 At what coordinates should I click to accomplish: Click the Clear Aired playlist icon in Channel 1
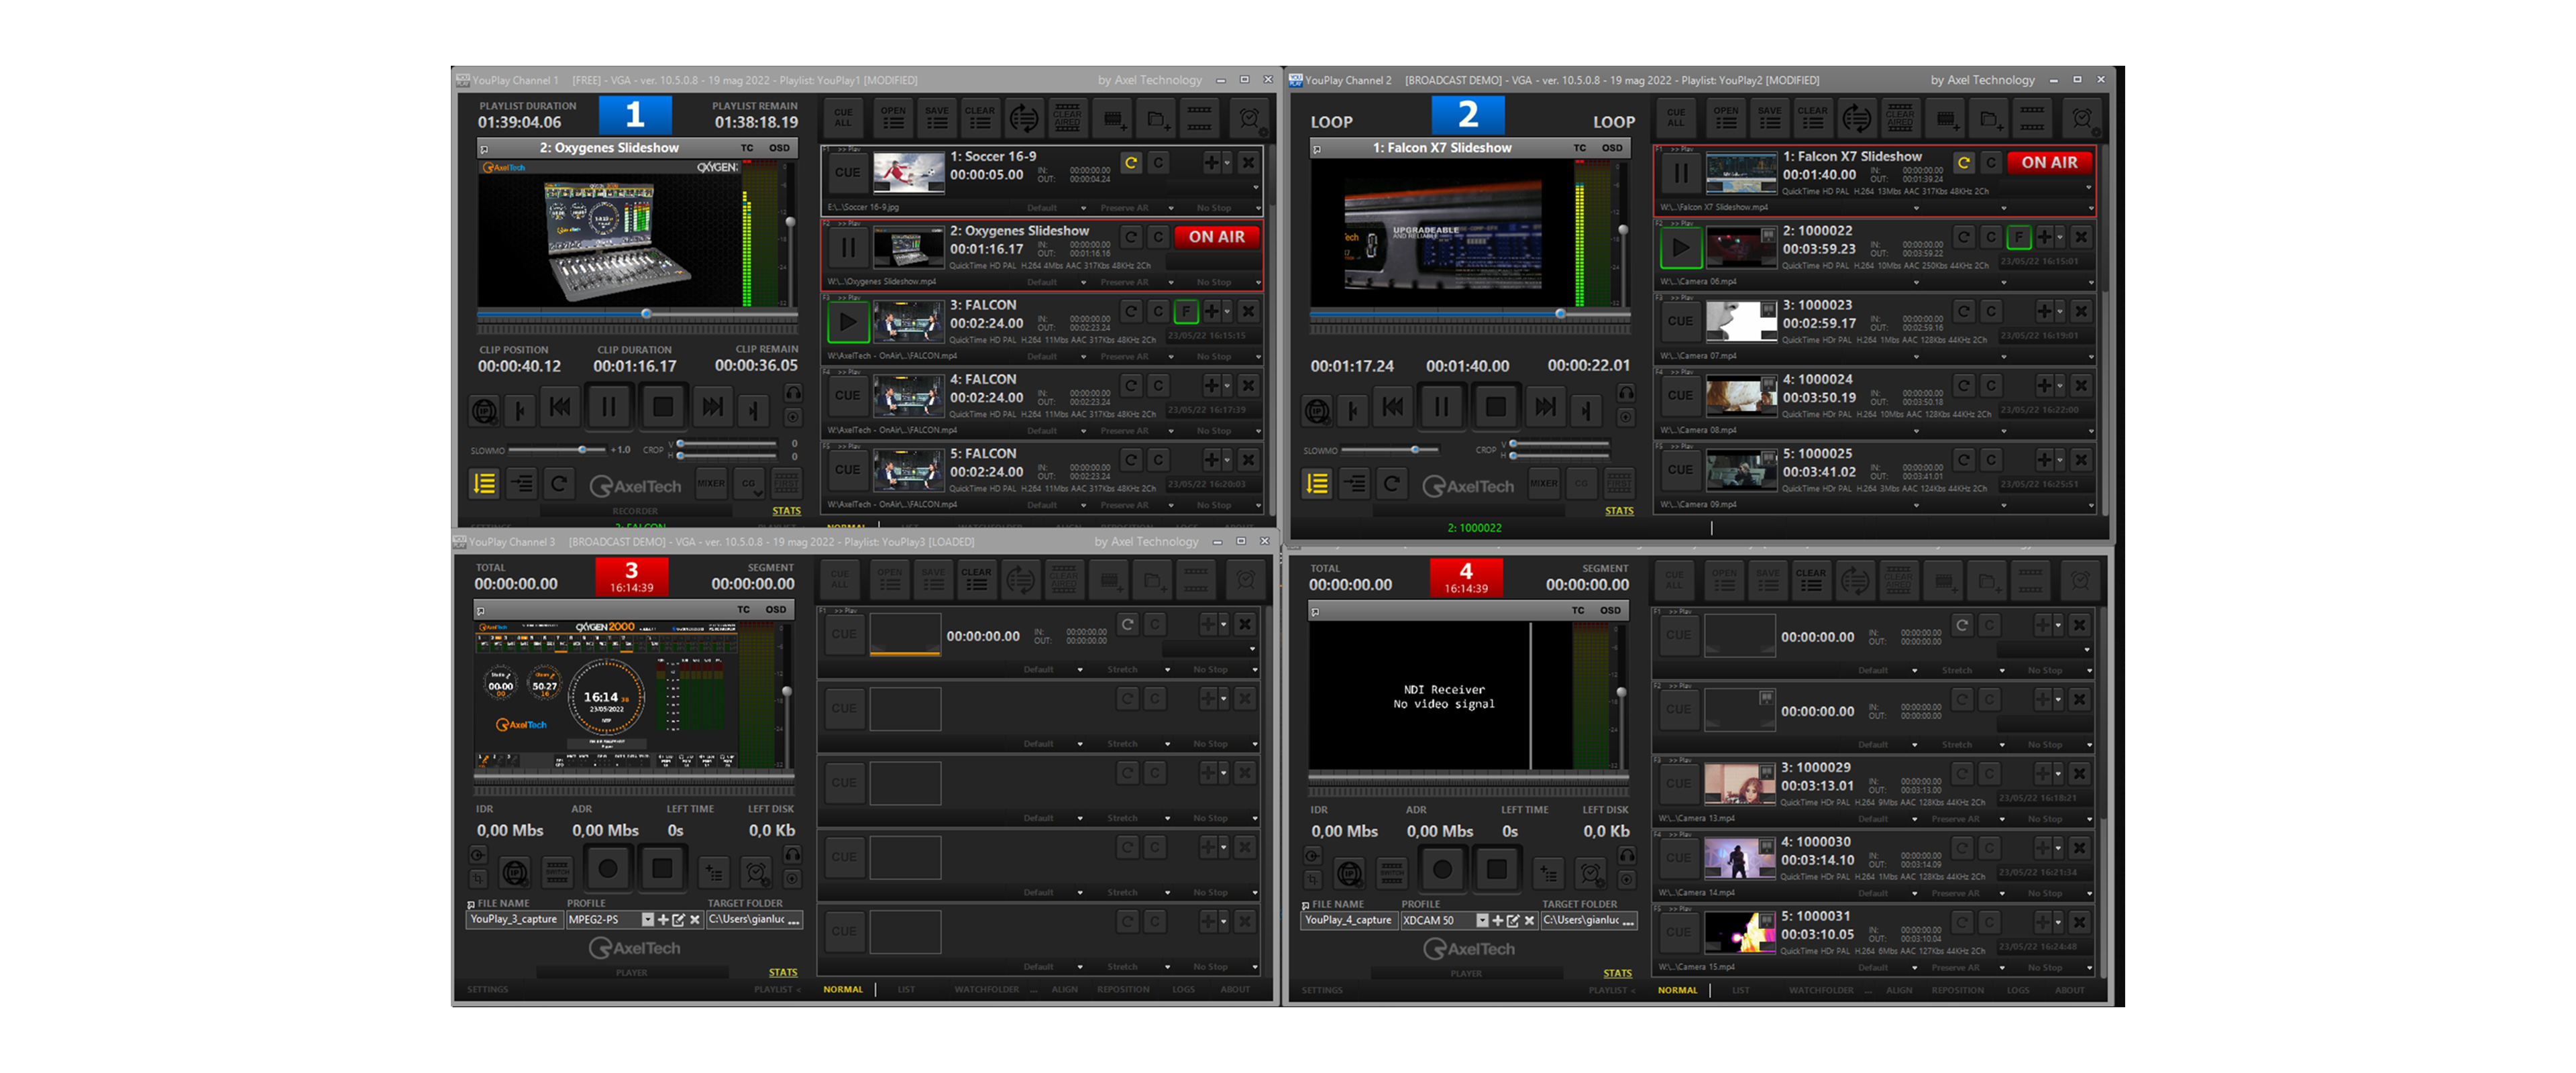click(x=1067, y=119)
